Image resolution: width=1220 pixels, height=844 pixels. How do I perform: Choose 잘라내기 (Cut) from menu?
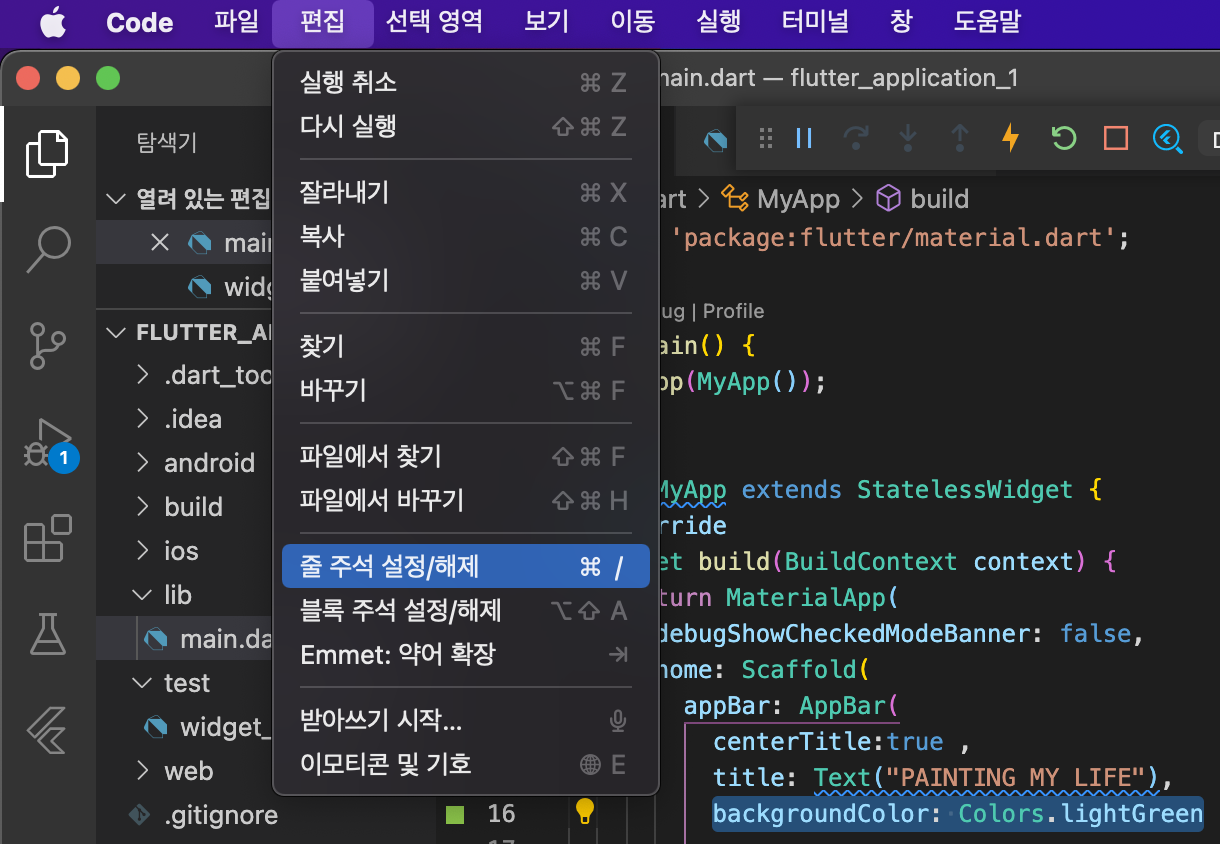[466, 192]
